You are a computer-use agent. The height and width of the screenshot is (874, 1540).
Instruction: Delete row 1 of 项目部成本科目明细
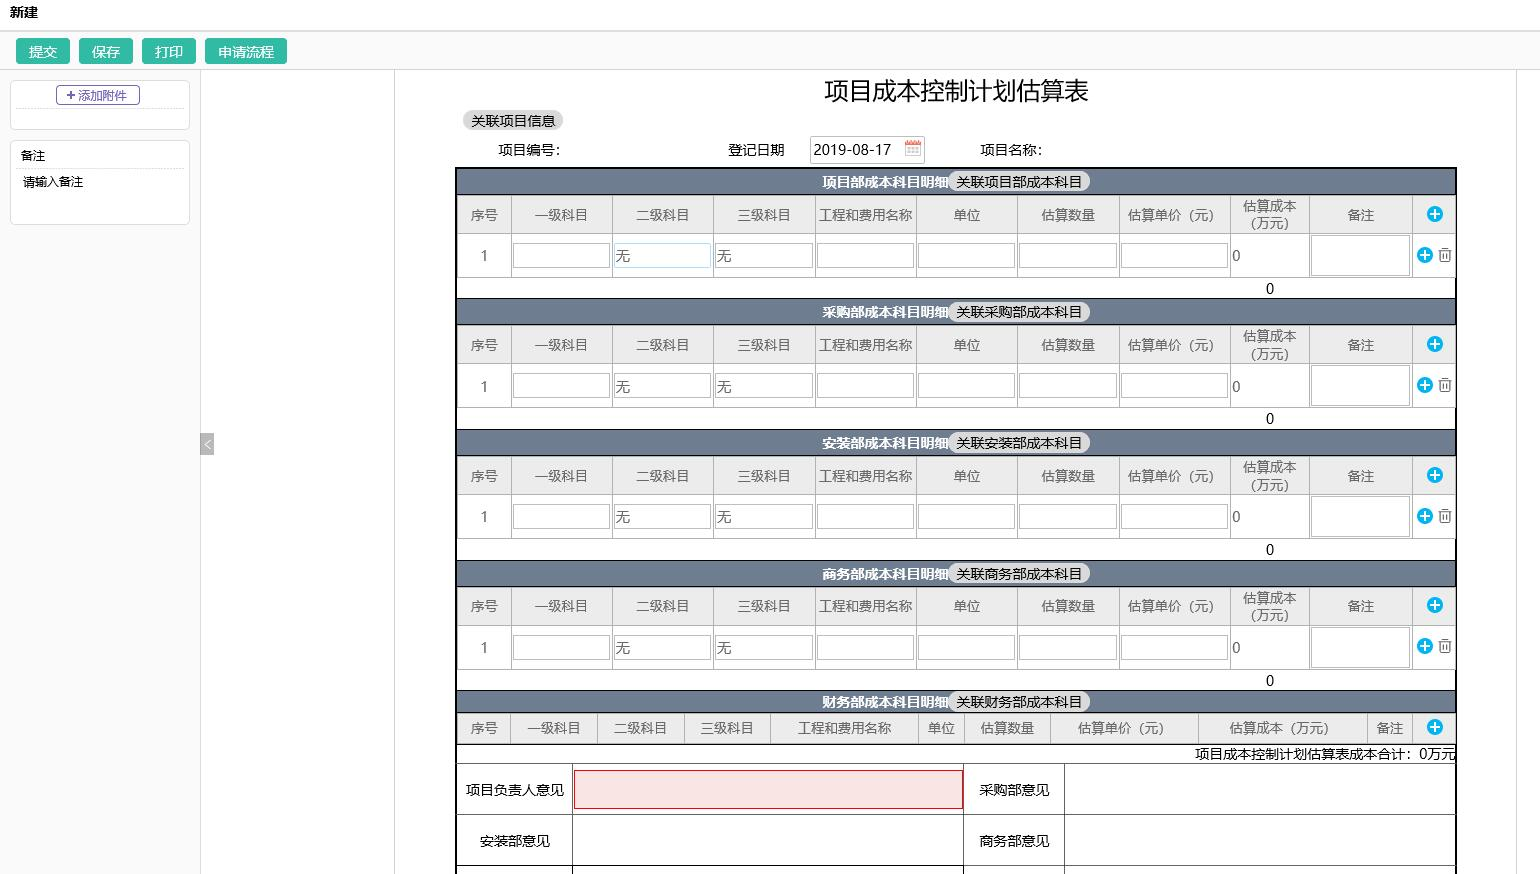point(1445,255)
